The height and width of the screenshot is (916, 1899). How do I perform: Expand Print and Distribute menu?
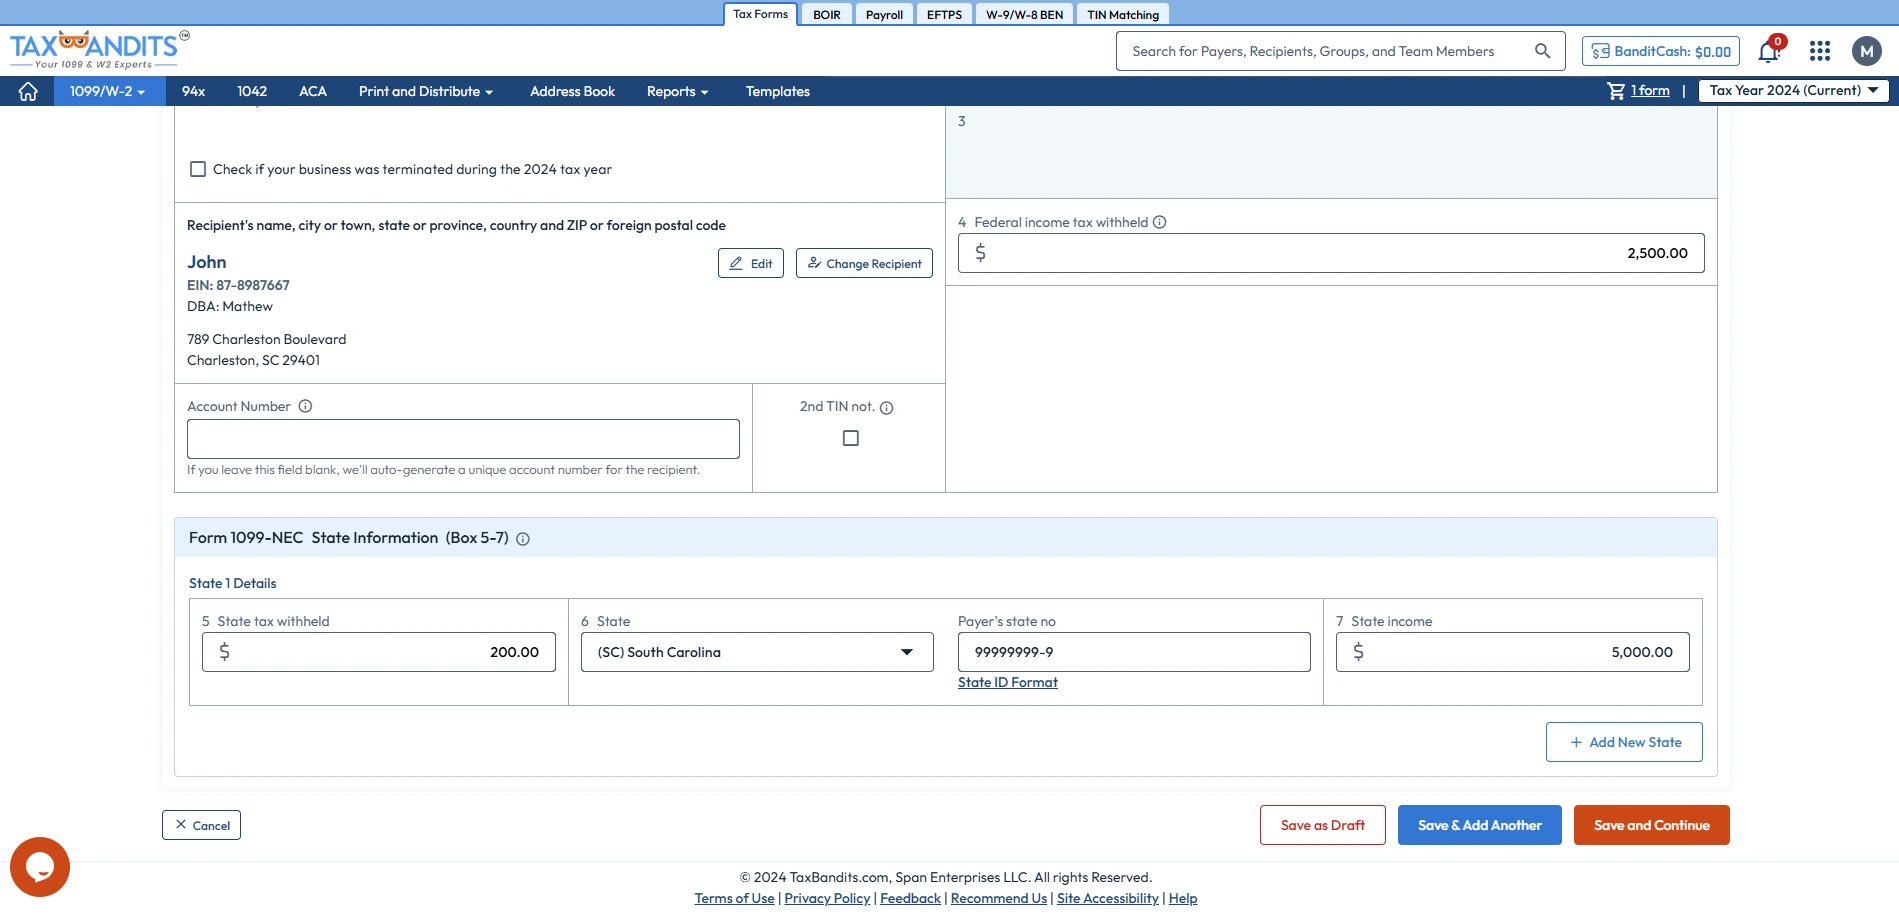(x=426, y=91)
